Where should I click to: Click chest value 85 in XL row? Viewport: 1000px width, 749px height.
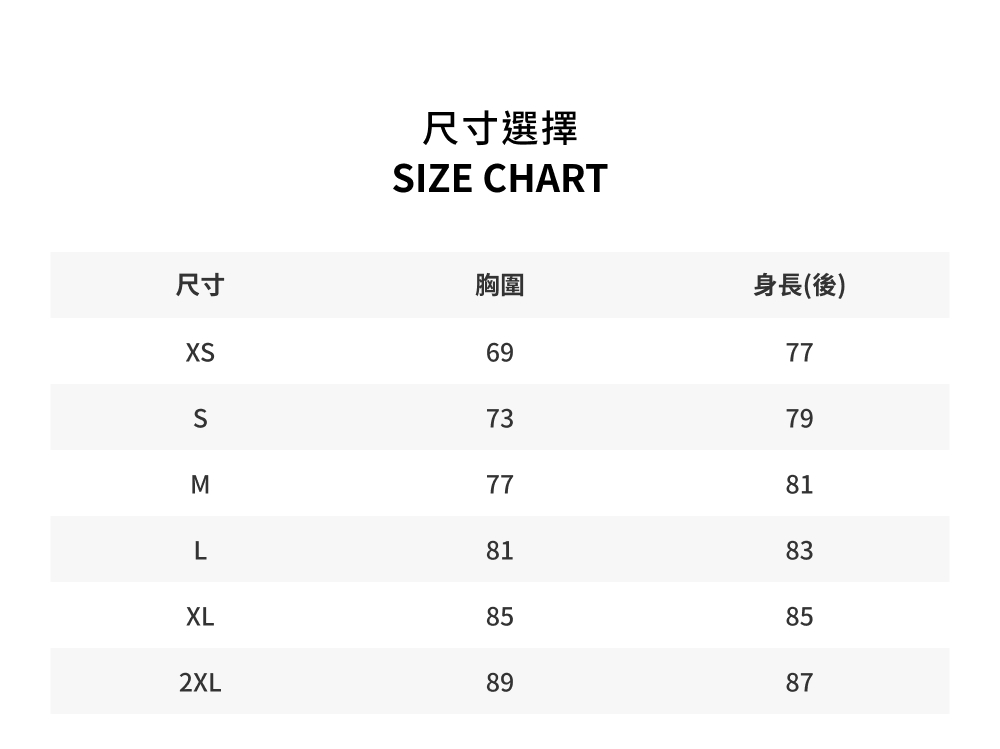500,617
